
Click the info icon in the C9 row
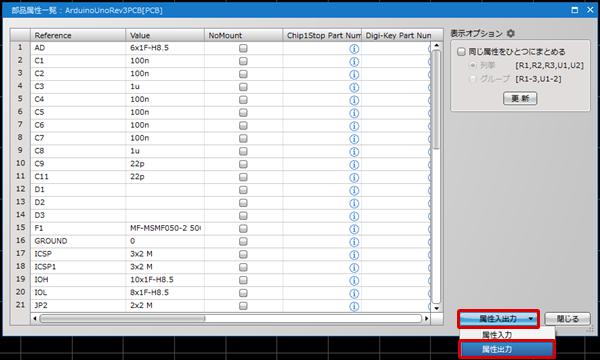click(354, 165)
